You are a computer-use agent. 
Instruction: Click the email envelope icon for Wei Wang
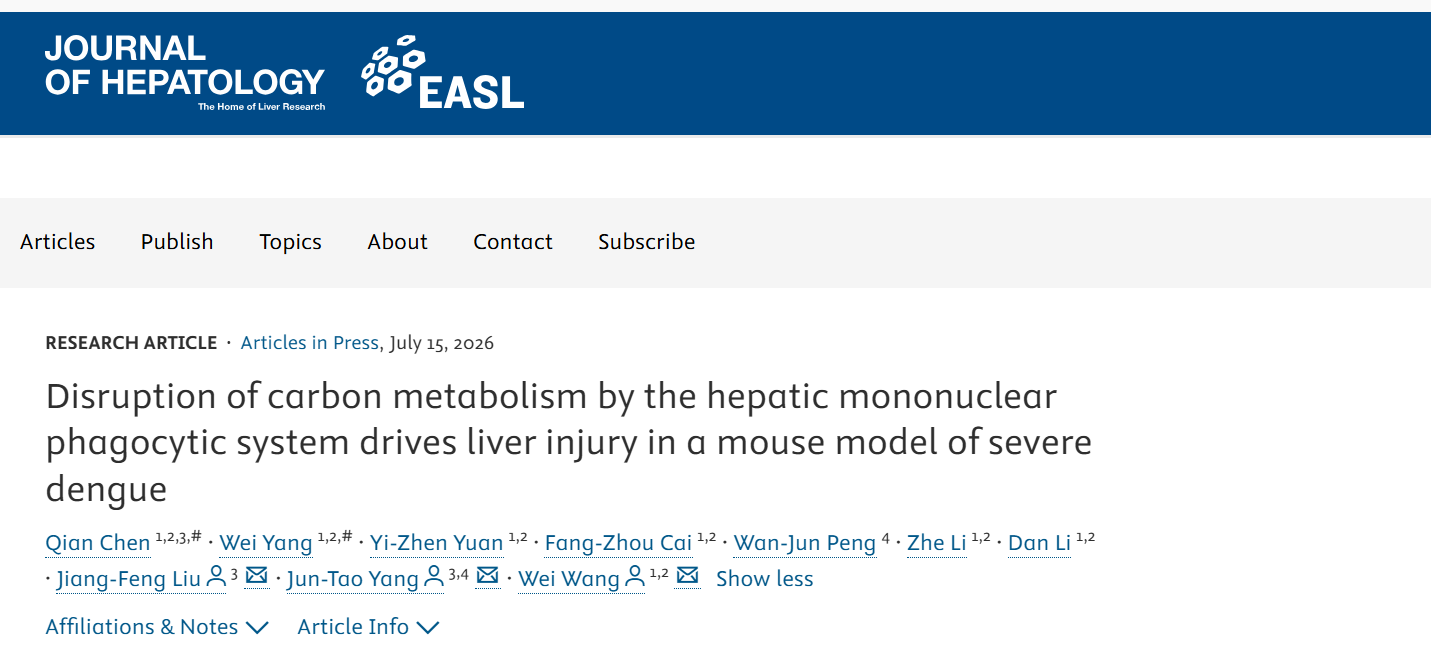point(687,576)
